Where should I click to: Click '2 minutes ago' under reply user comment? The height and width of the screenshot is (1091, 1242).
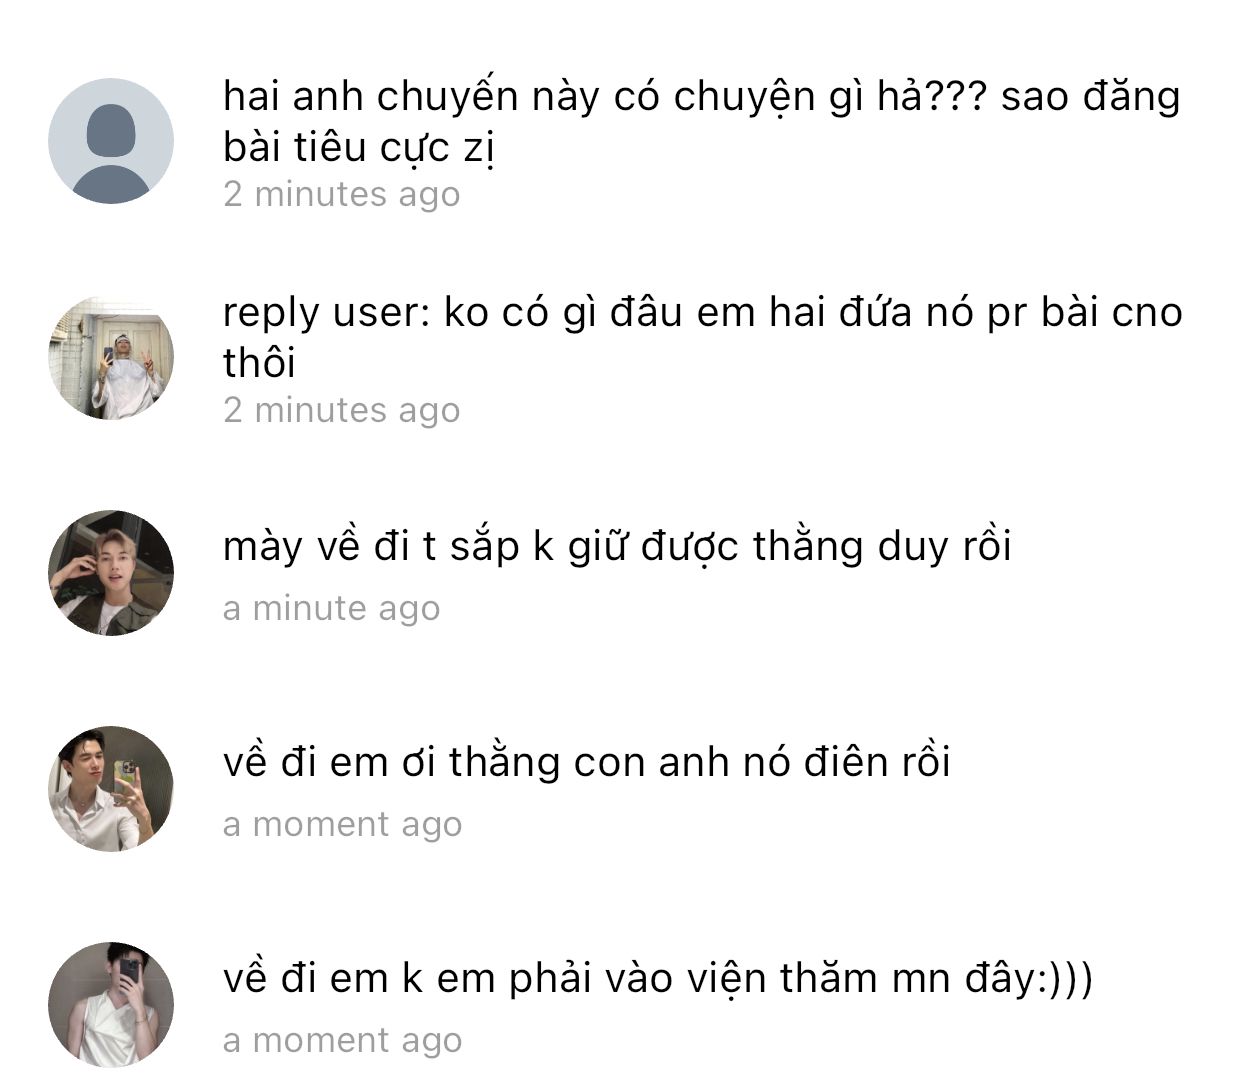(341, 410)
